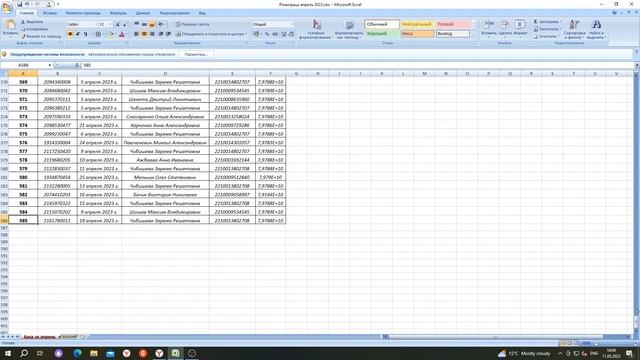The height and width of the screenshot is (360, 640).
Task: Apply the fill color bucket
Action: 111,34
